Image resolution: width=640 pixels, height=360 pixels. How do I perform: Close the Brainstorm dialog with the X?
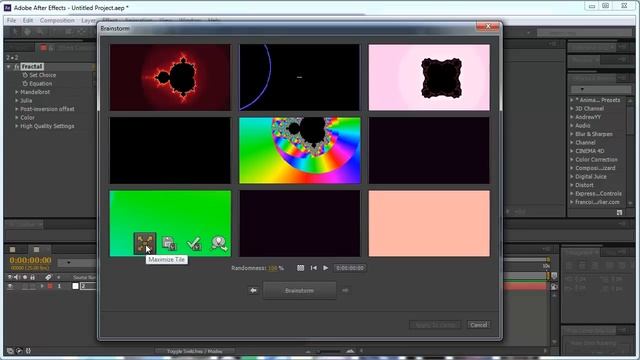488,26
